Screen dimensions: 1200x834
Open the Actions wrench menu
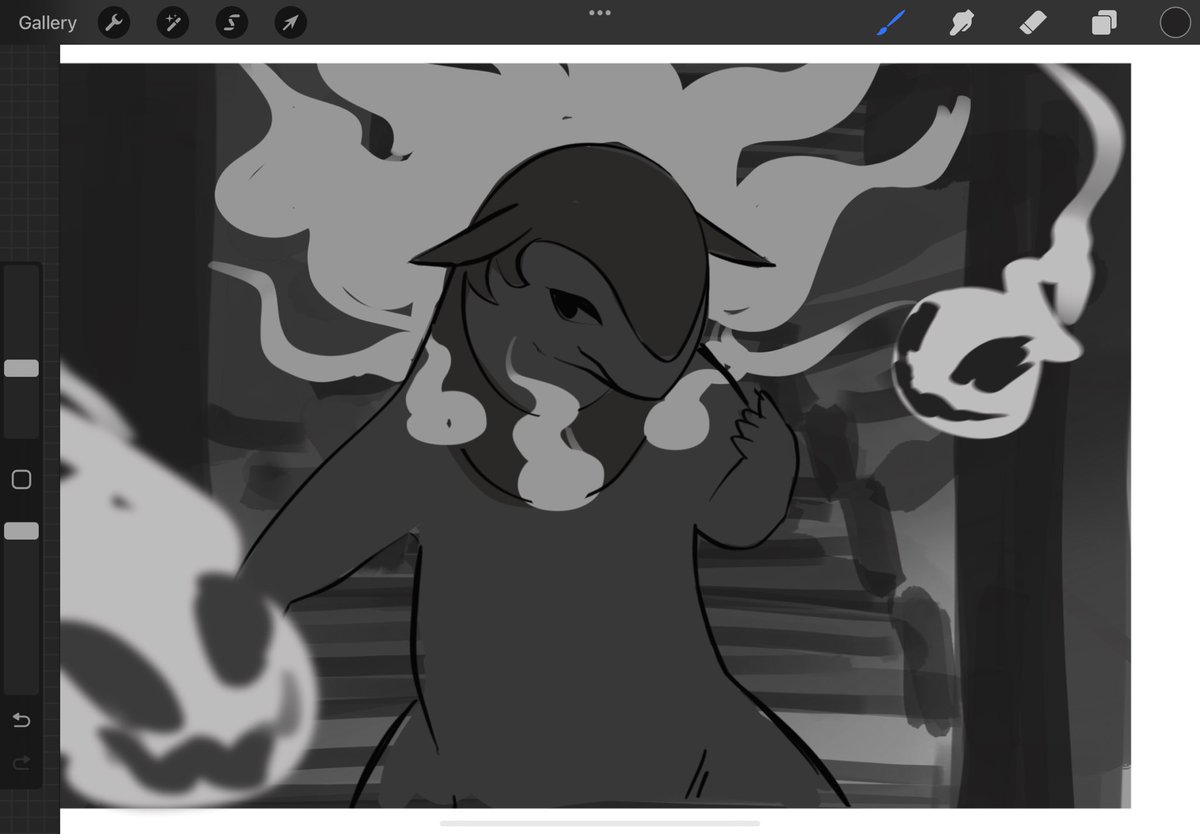click(x=114, y=23)
